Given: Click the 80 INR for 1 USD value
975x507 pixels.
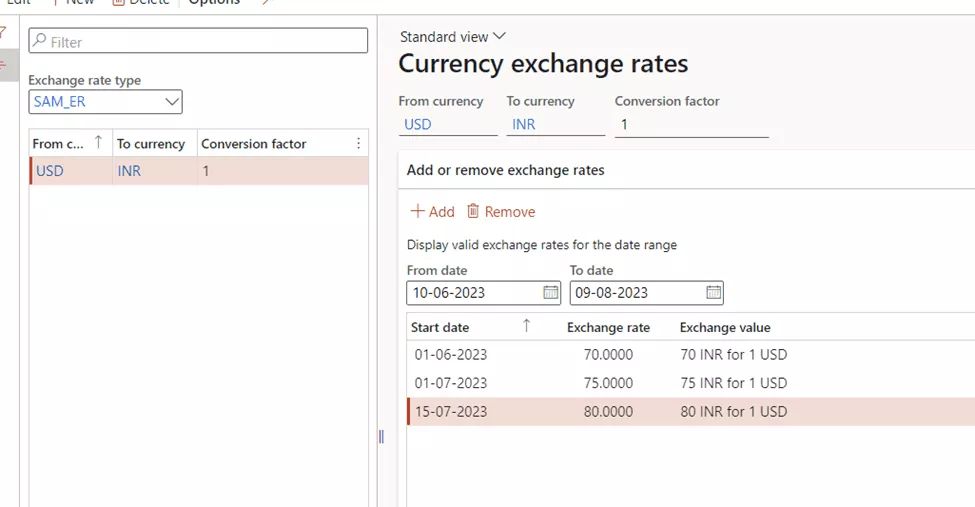Looking at the screenshot, I should coord(734,412).
